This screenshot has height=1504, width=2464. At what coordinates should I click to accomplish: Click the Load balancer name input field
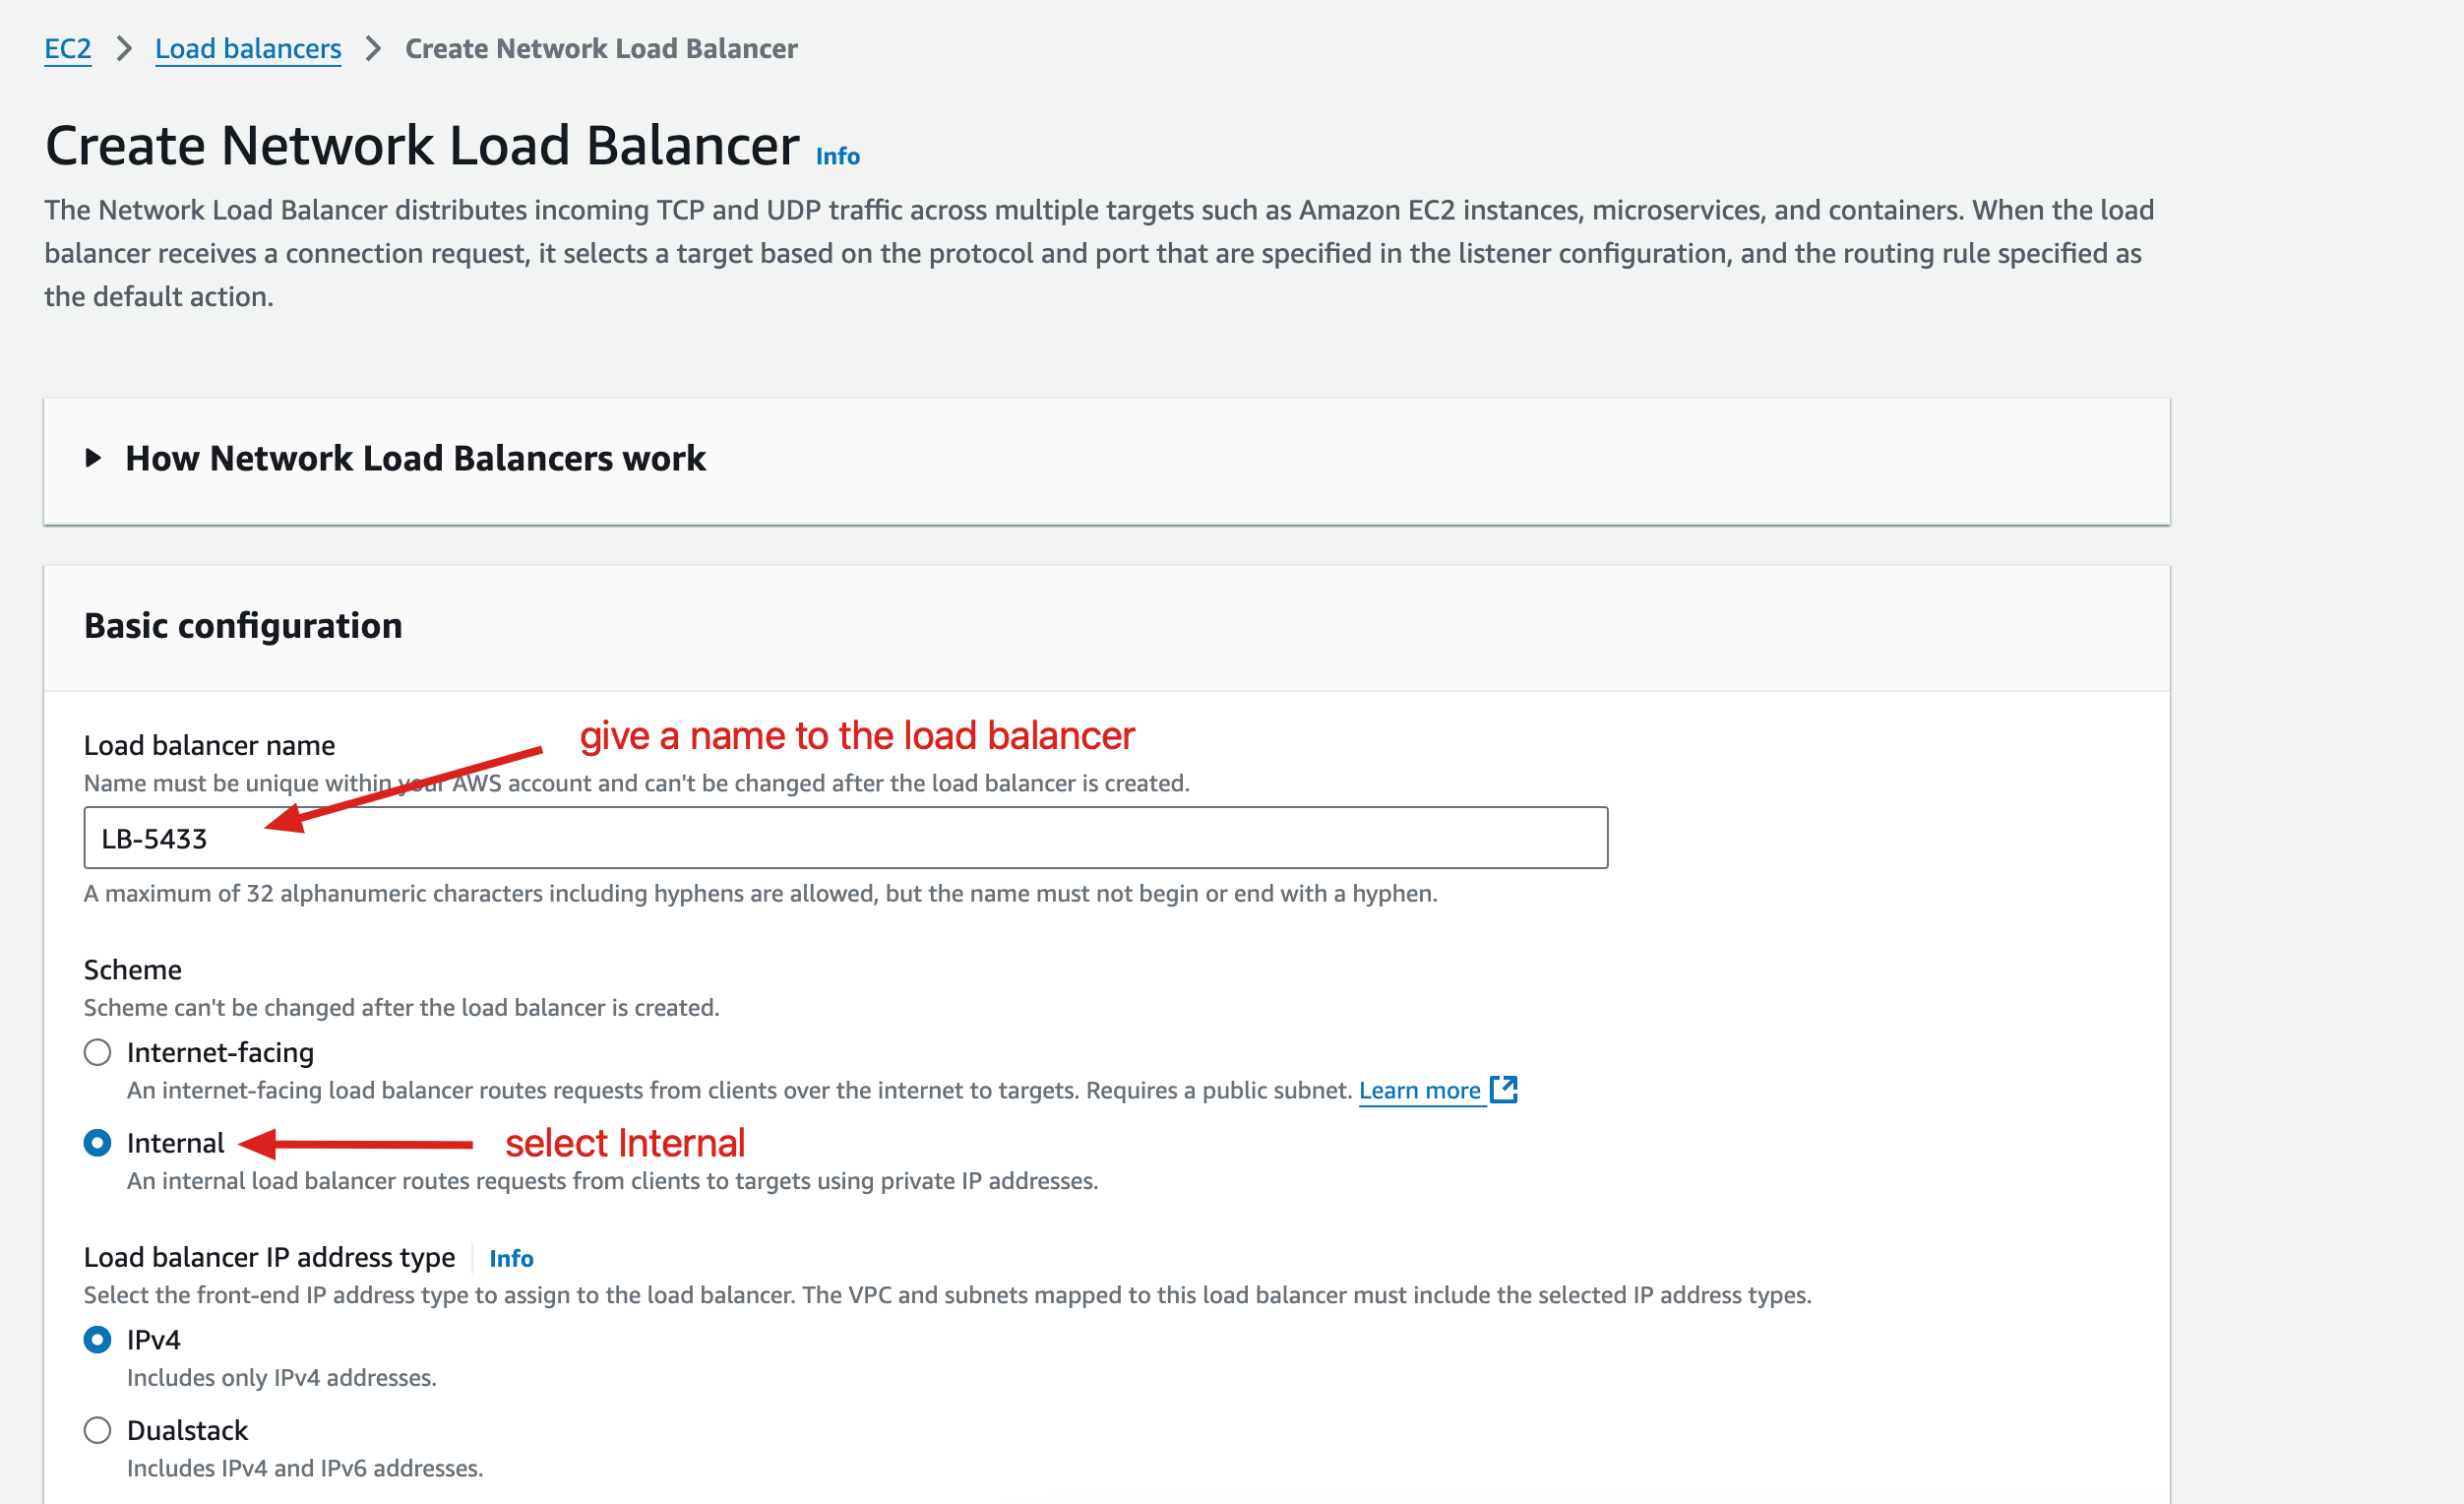tap(846, 838)
